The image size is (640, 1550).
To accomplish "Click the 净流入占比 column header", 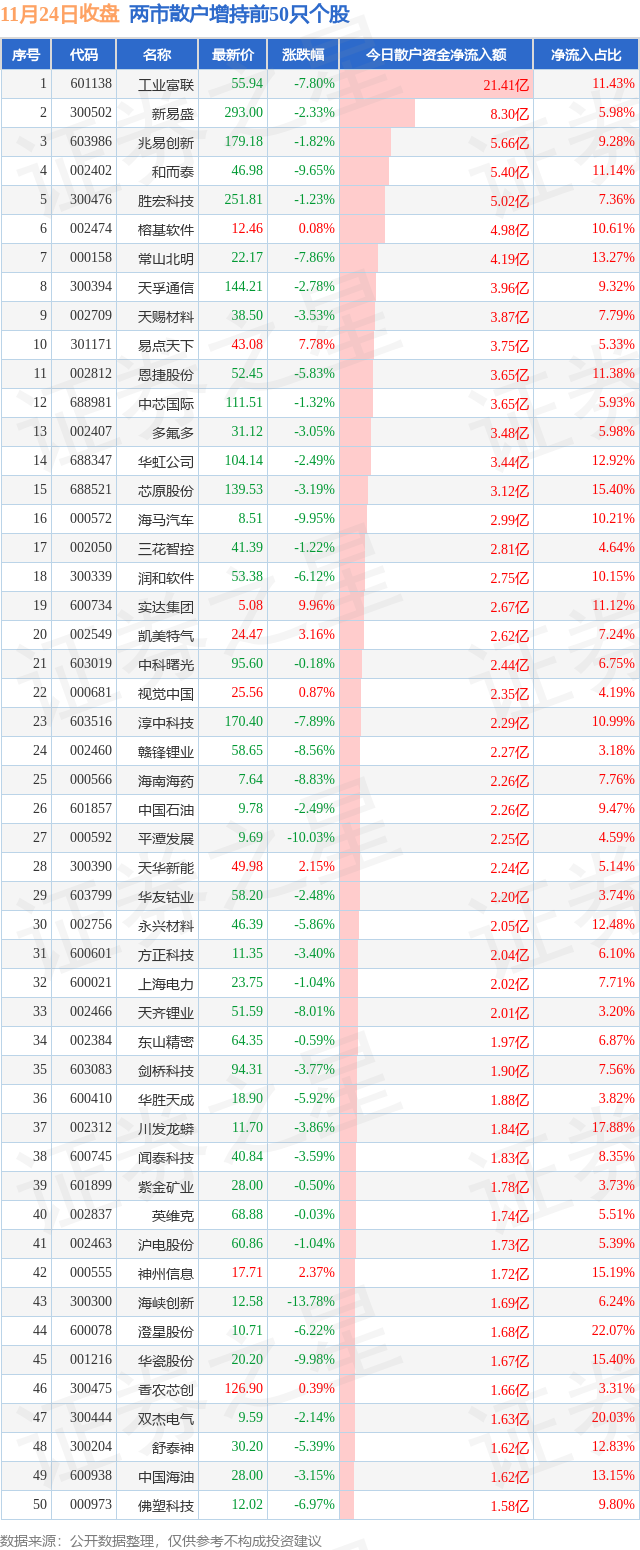I will click(586, 55).
